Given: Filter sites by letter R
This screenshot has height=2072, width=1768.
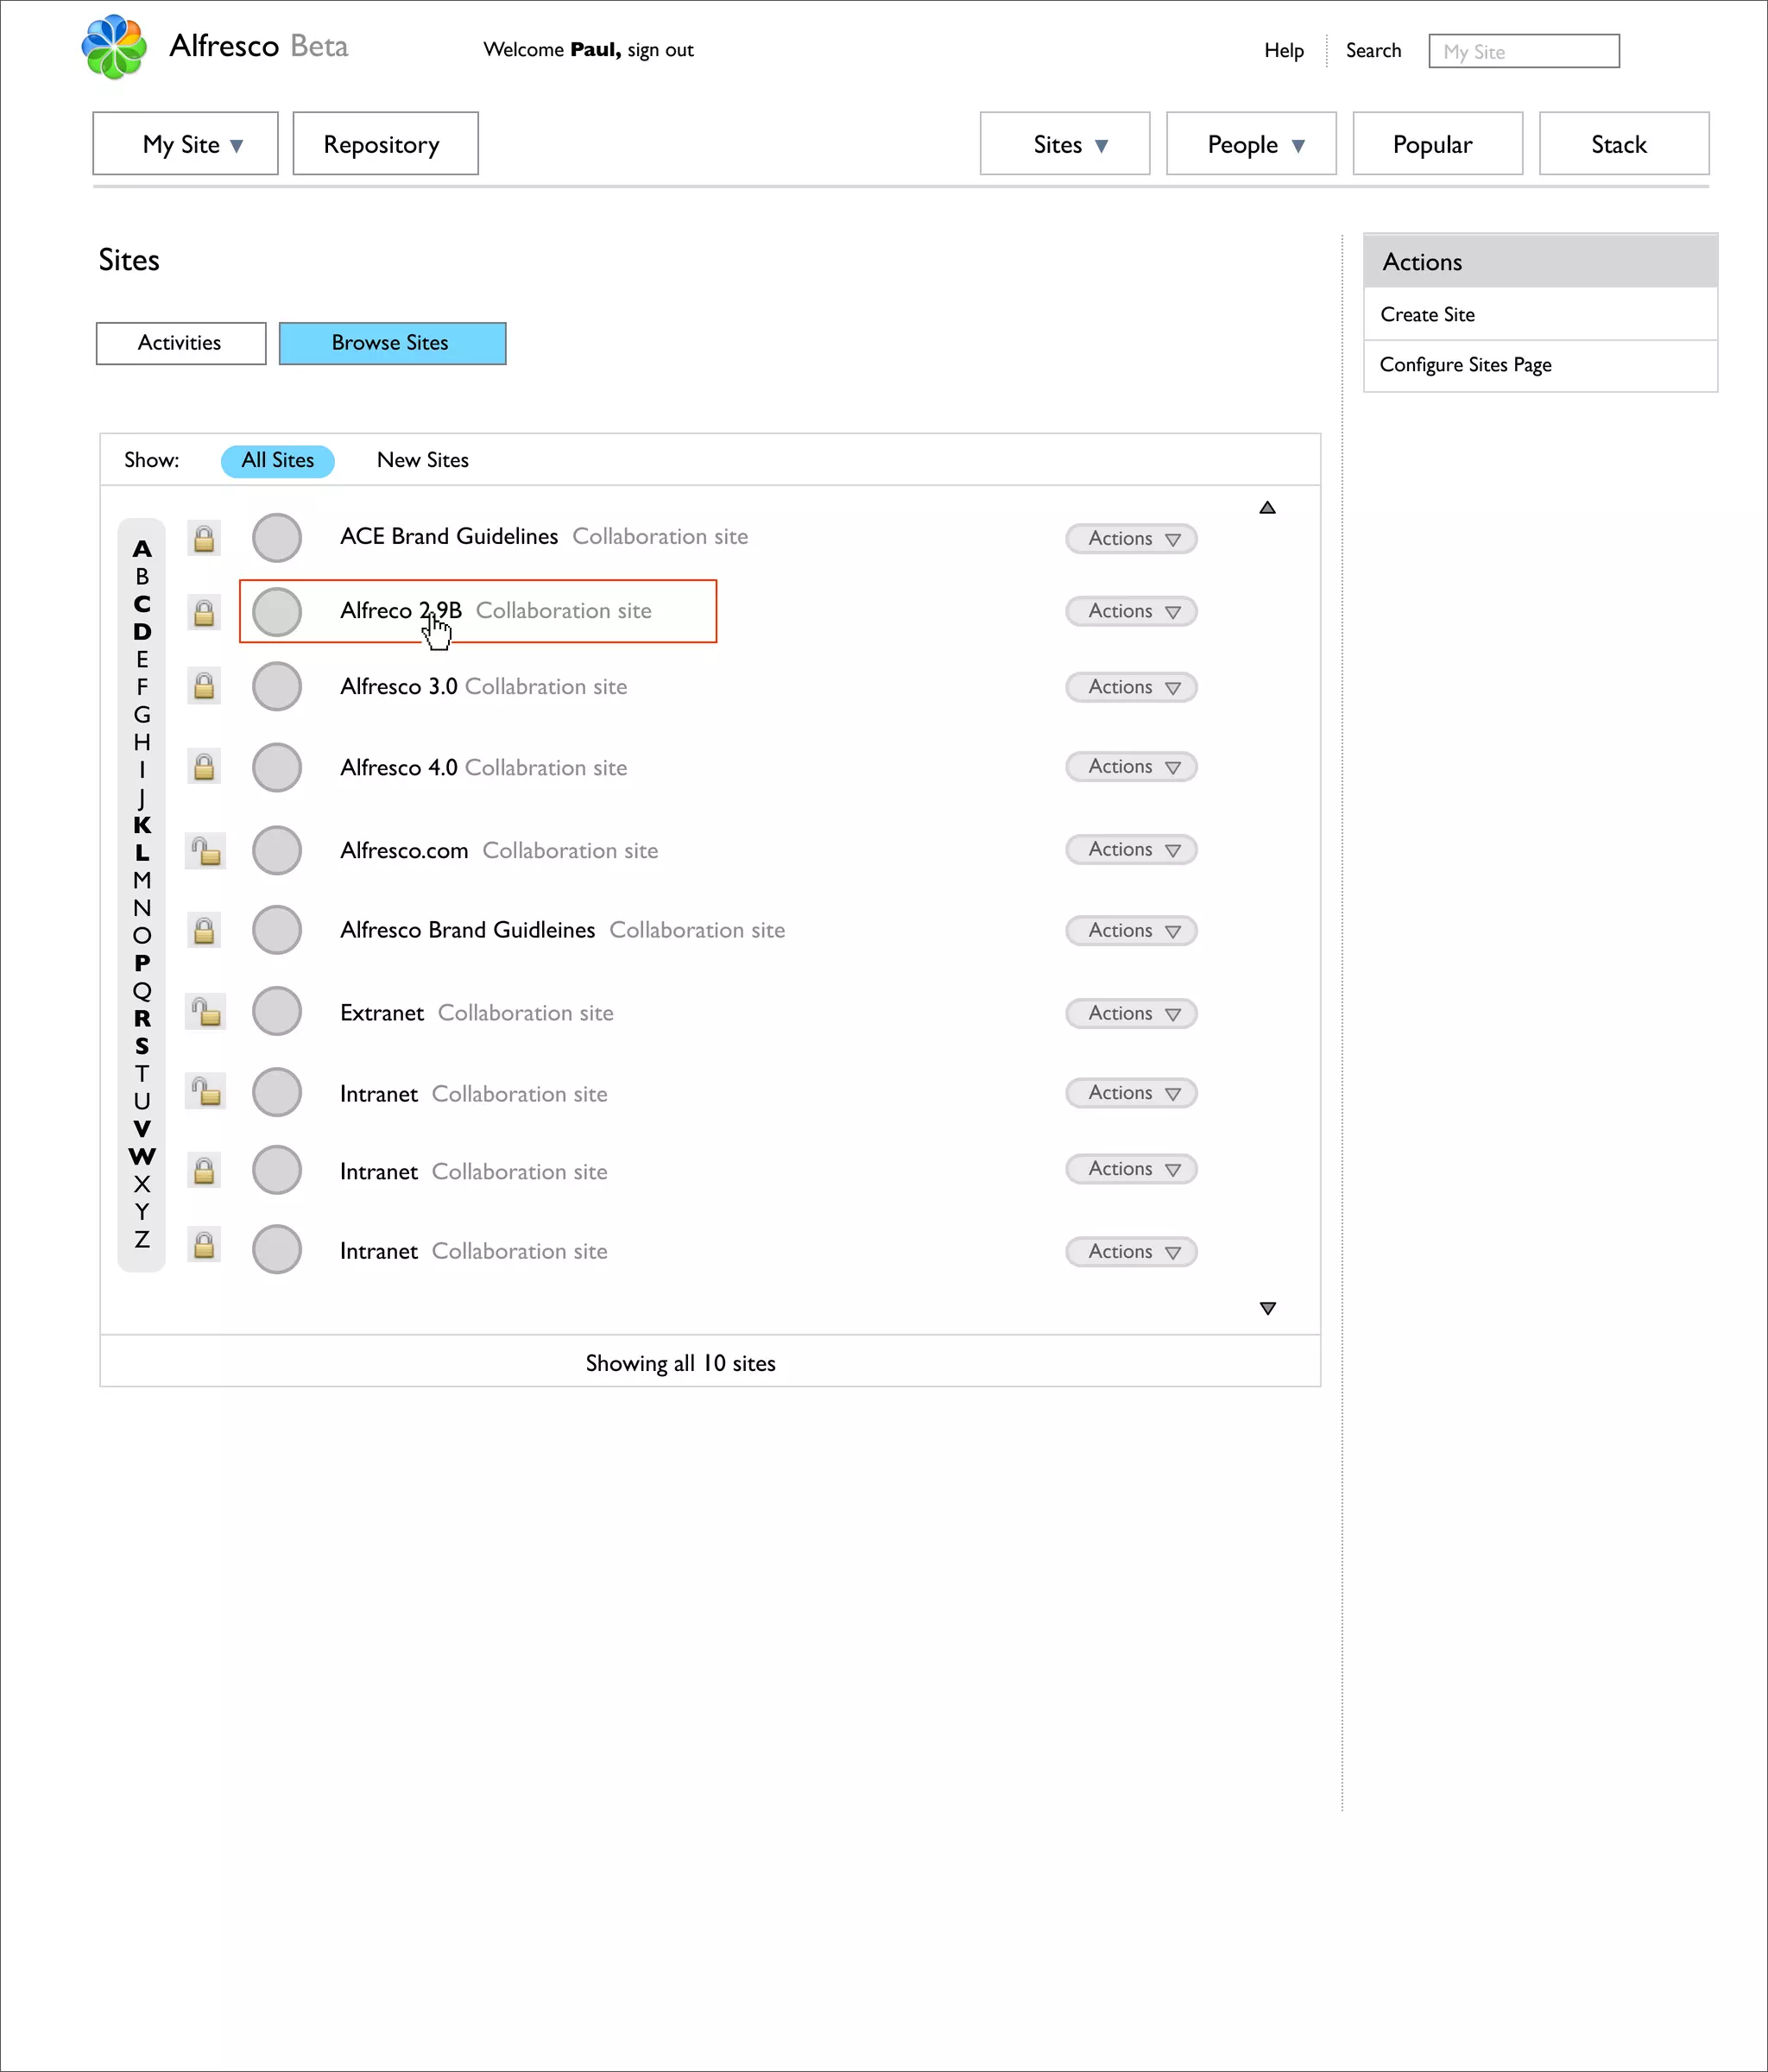Looking at the screenshot, I should [x=142, y=1018].
